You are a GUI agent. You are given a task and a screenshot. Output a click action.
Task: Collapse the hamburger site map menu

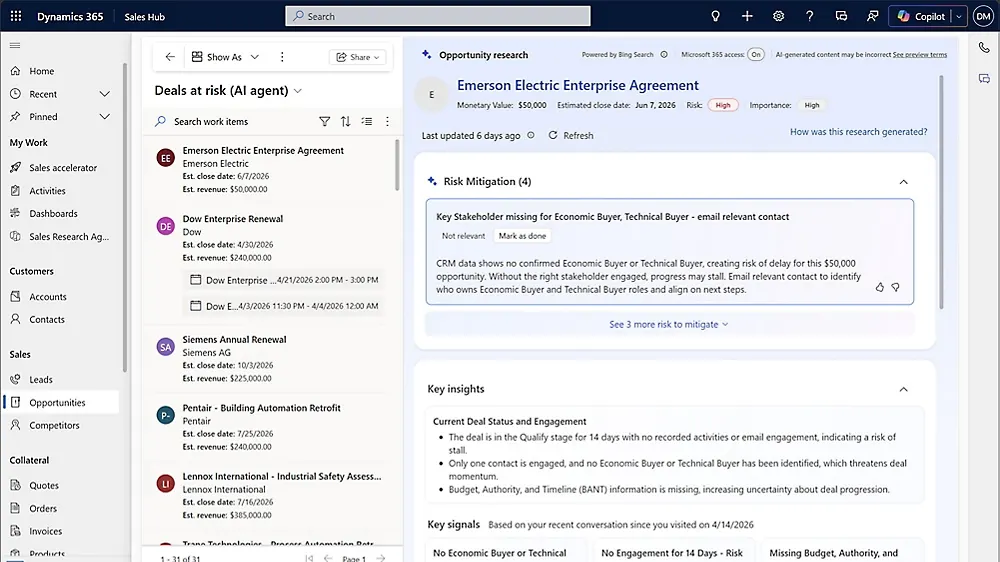[15, 45]
